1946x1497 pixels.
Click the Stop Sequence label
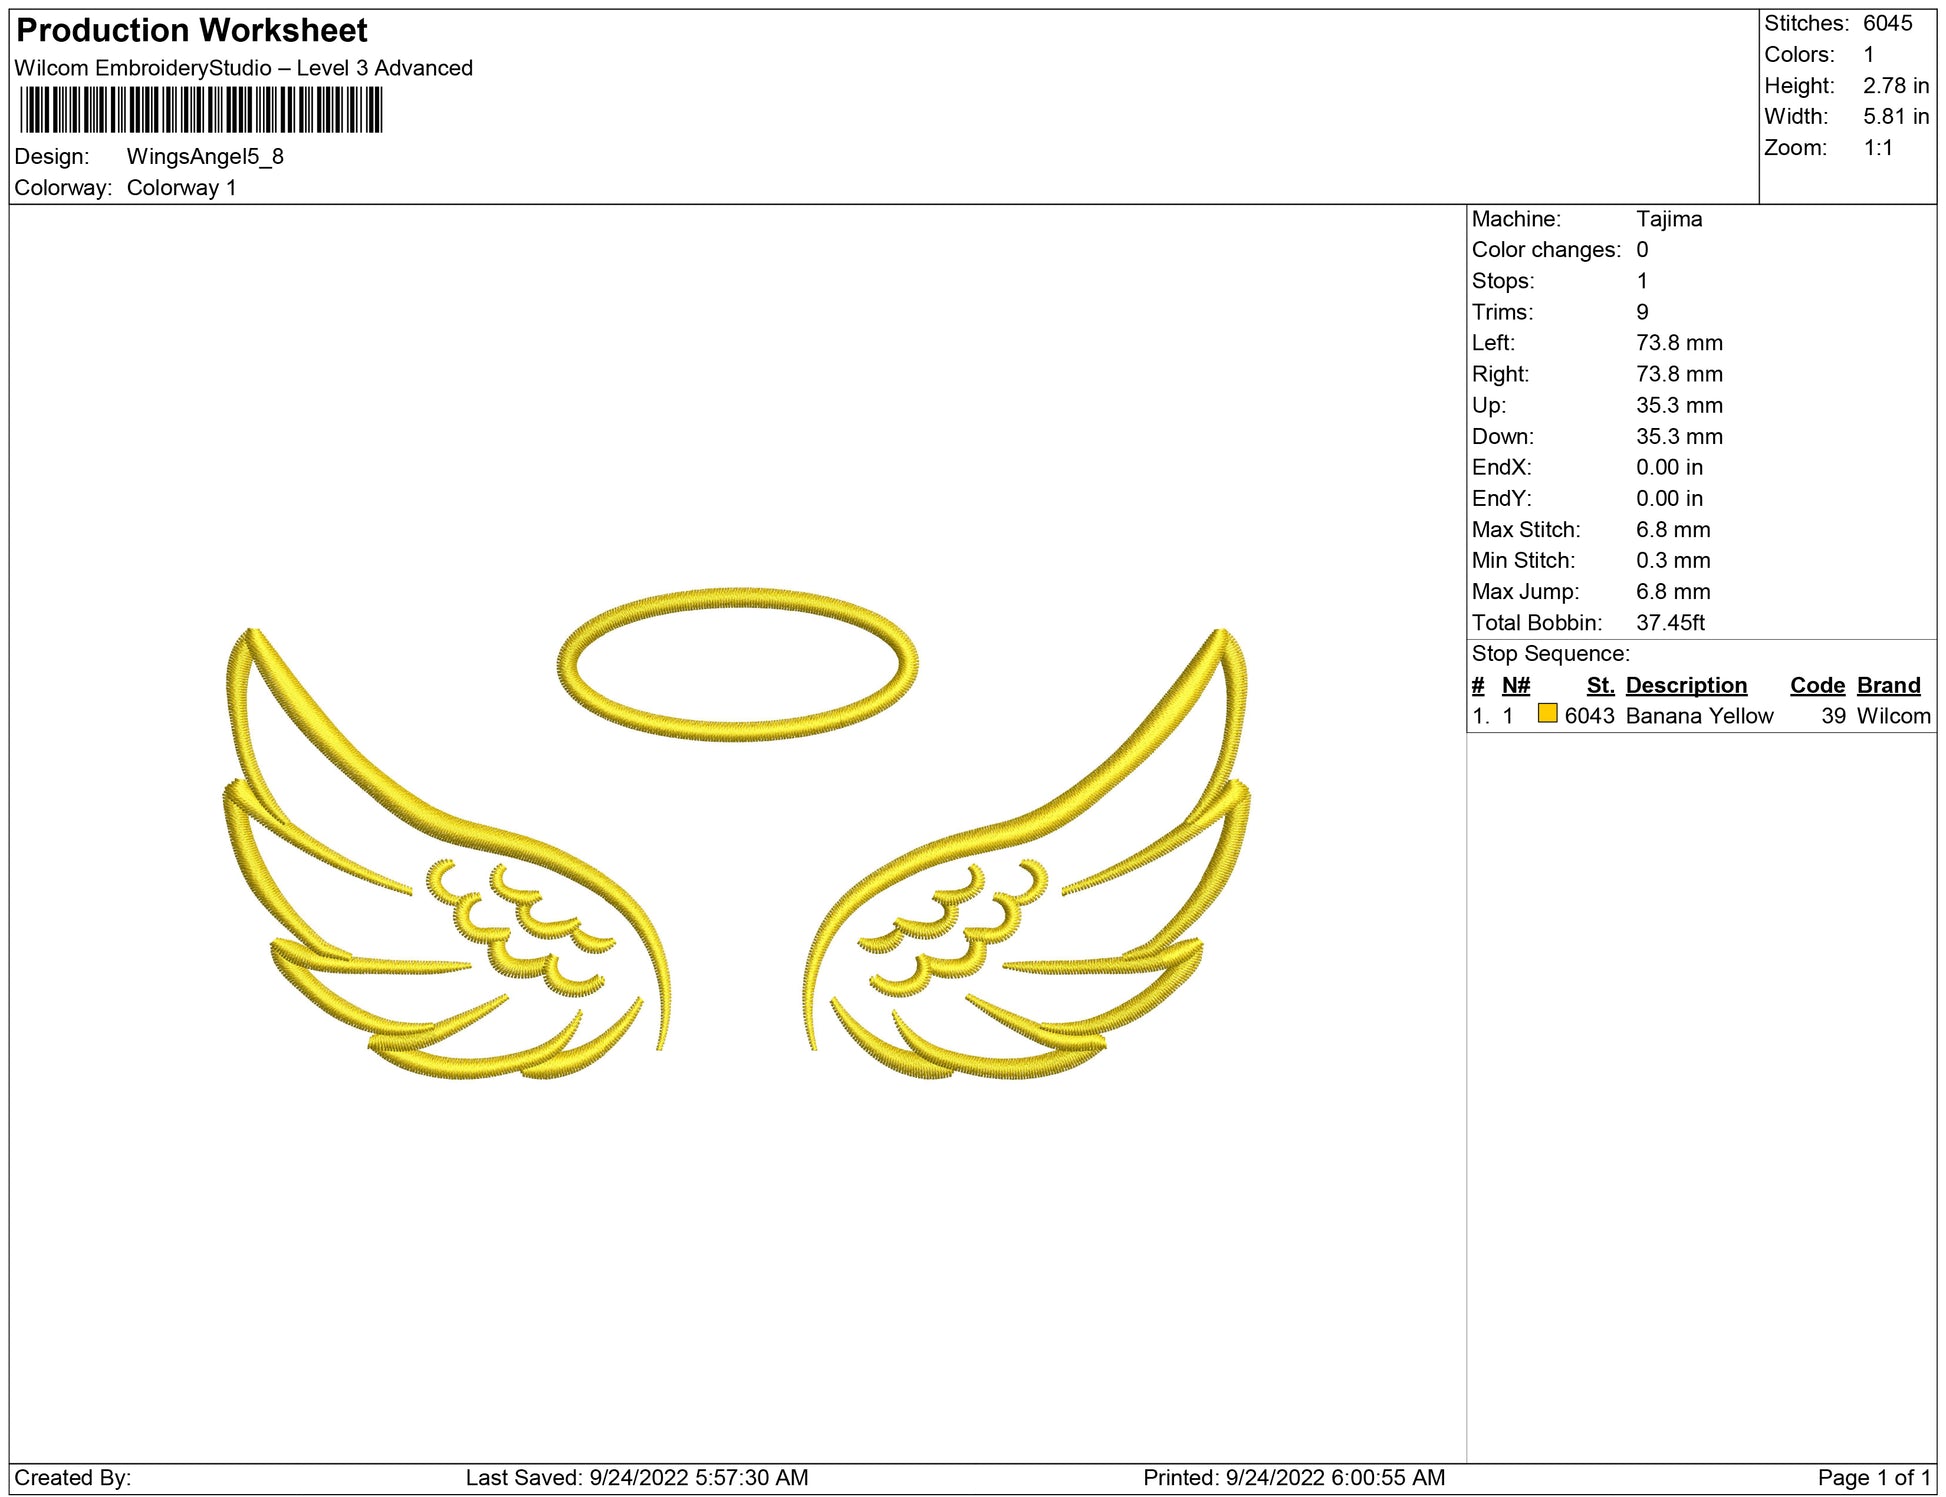pyautogui.click(x=1550, y=654)
